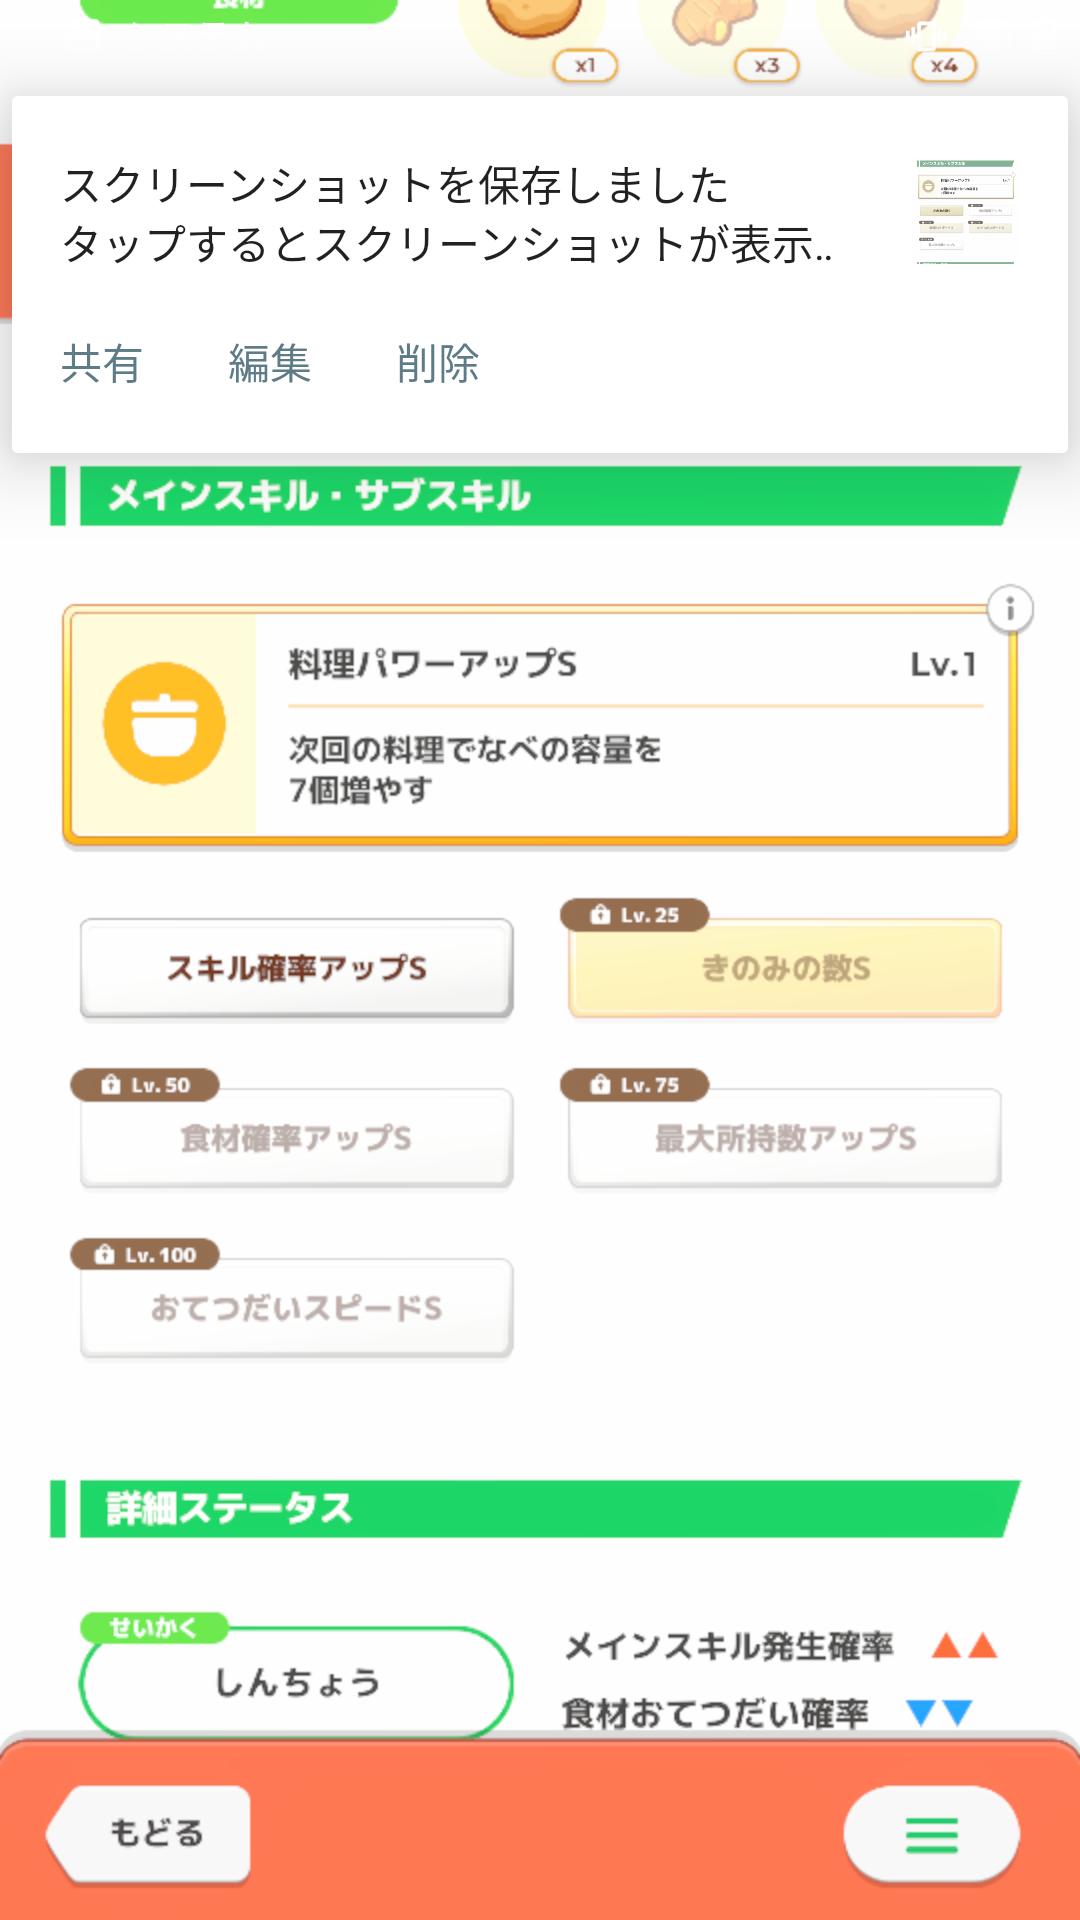Tap 削除 to delete the screenshot

(x=438, y=364)
